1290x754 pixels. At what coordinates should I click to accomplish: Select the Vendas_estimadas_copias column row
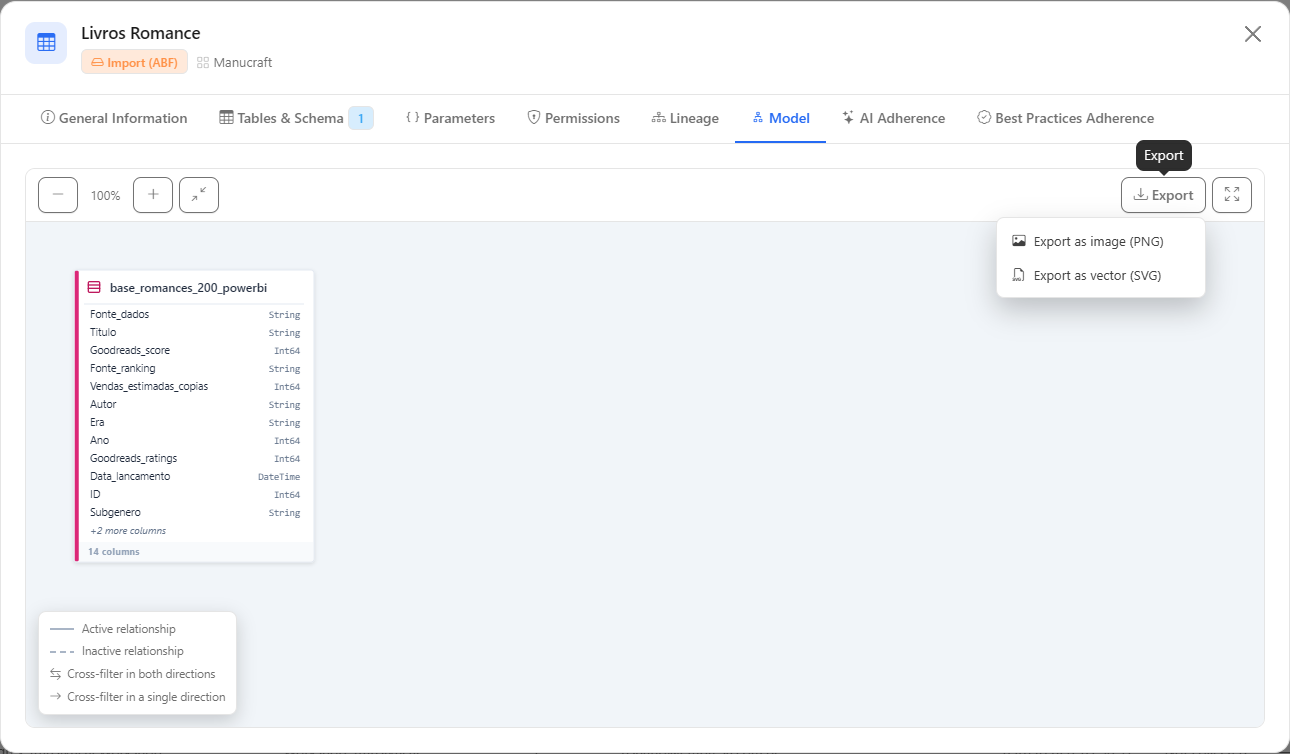point(195,386)
